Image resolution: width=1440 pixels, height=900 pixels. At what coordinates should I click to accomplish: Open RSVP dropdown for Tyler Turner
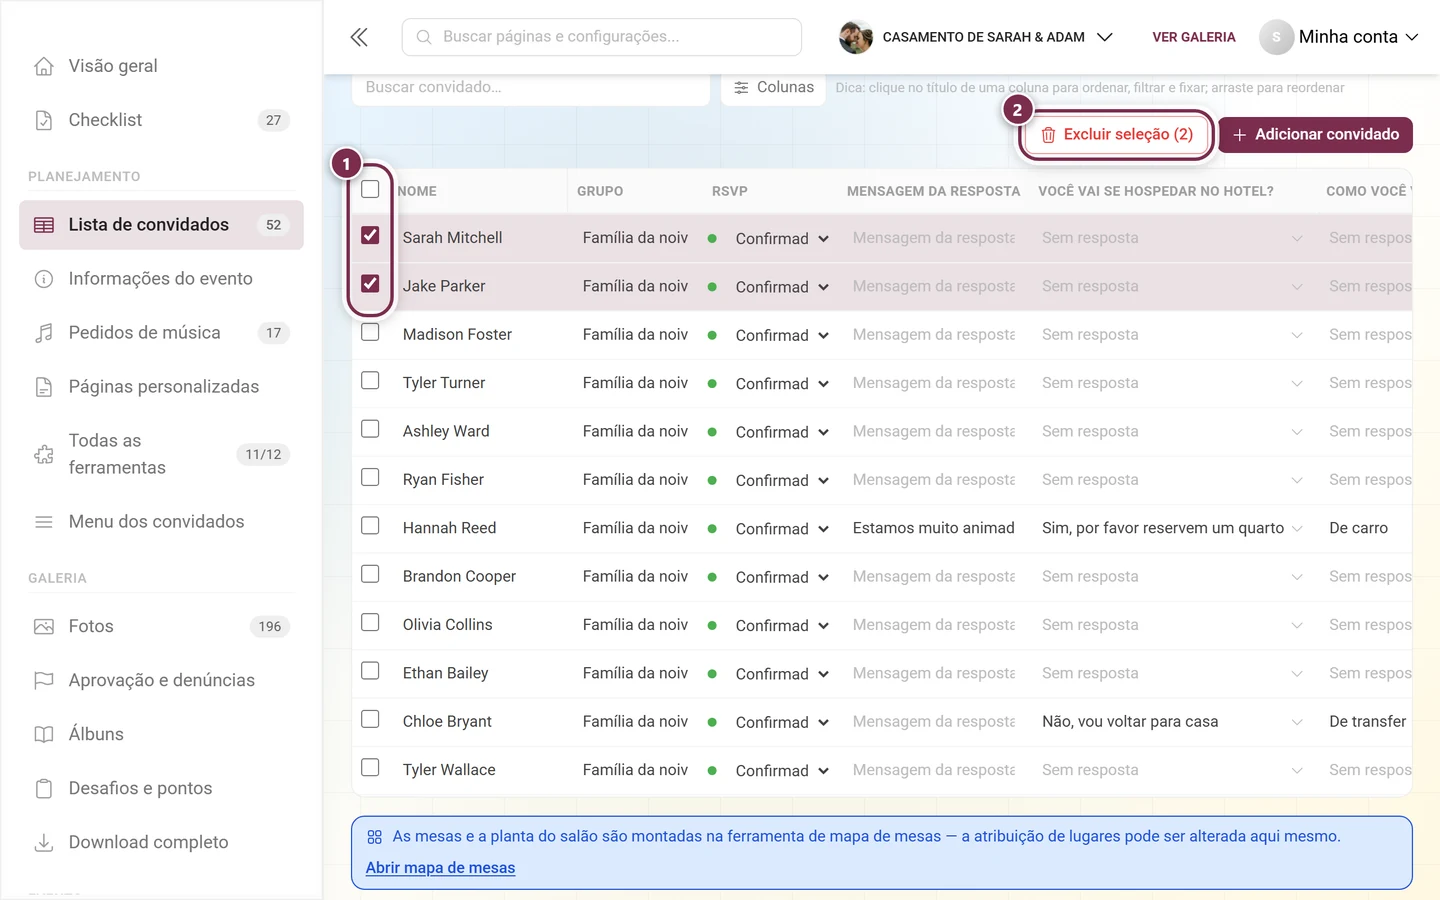tap(782, 384)
